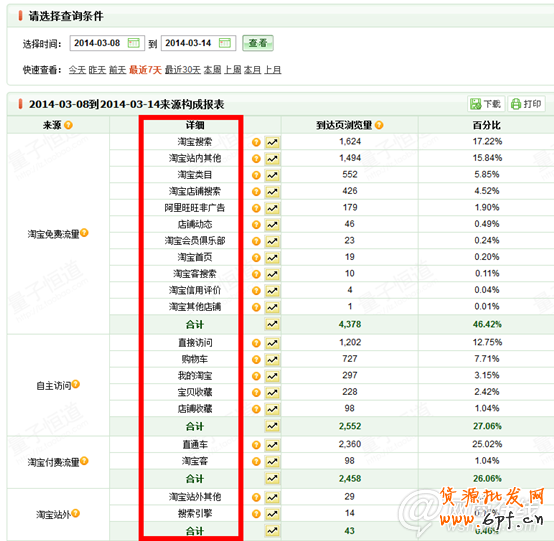The image size is (554, 541).
Task: Click help icon beside 淘宝搜索
Action: coord(256,142)
